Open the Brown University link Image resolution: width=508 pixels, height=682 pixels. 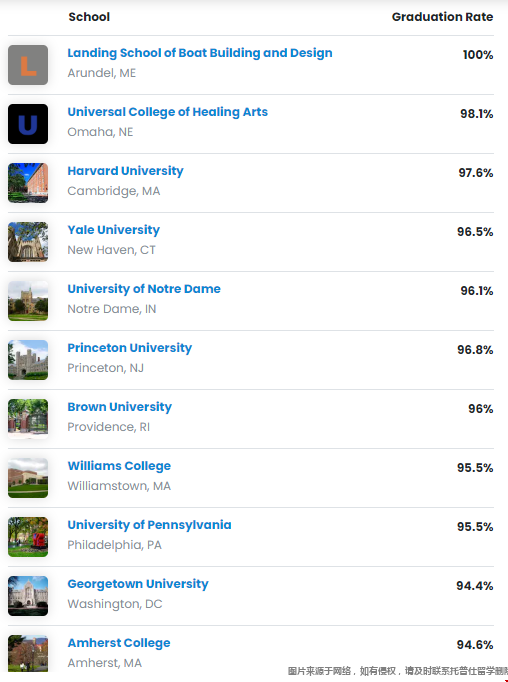120,407
